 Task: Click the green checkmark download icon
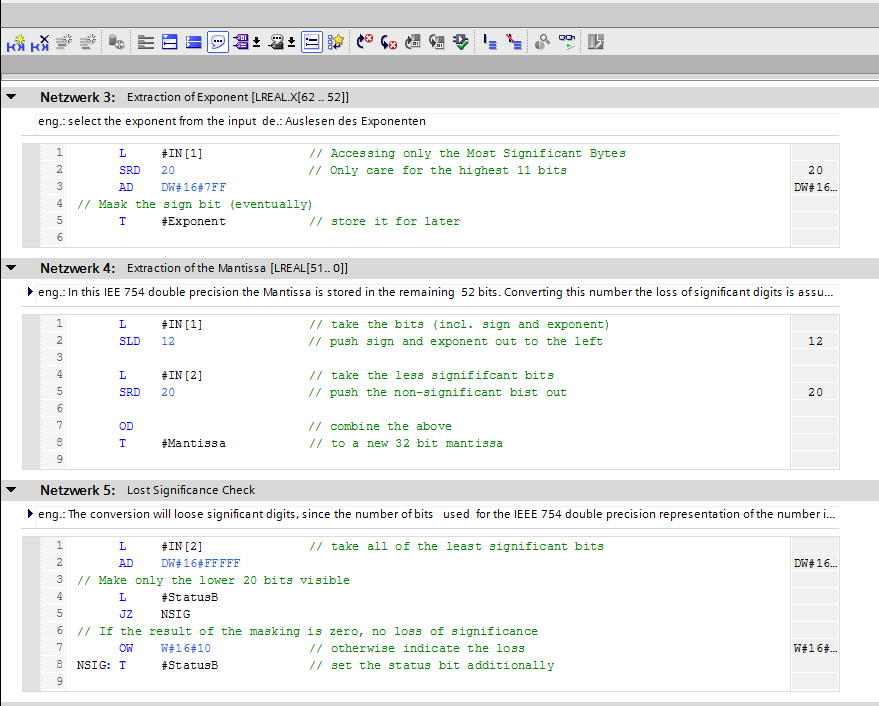click(460, 42)
